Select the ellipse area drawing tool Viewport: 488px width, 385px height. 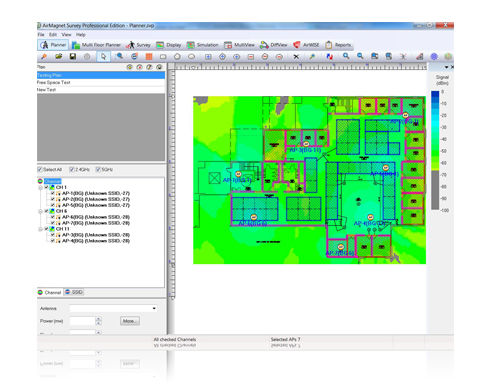click(x=191, y=57)
